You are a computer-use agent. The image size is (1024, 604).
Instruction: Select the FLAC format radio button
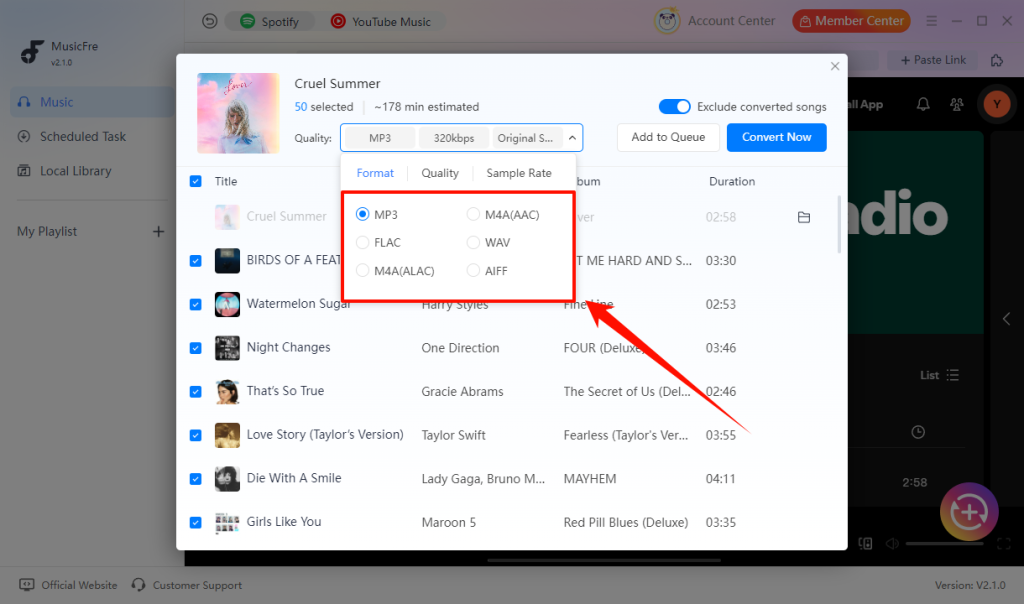362,242
